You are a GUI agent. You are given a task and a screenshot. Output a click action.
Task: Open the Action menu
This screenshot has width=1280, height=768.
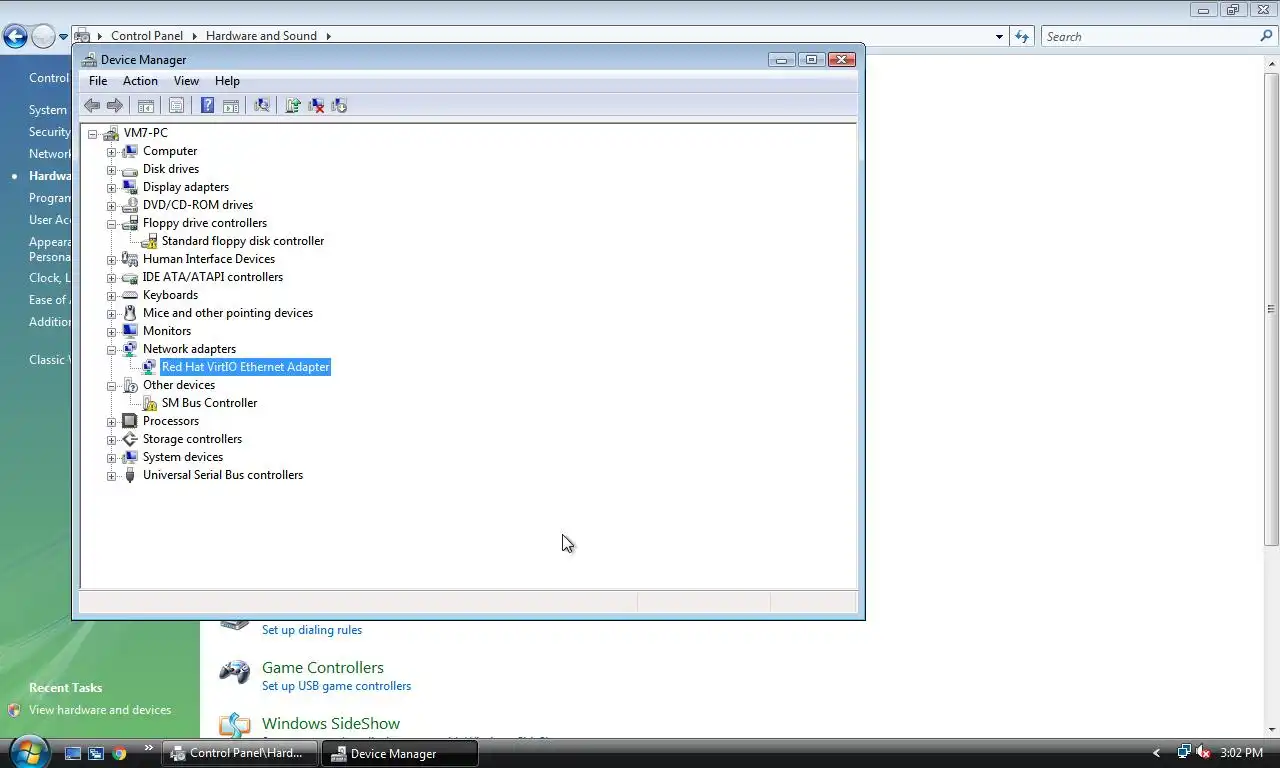[140, 81]
